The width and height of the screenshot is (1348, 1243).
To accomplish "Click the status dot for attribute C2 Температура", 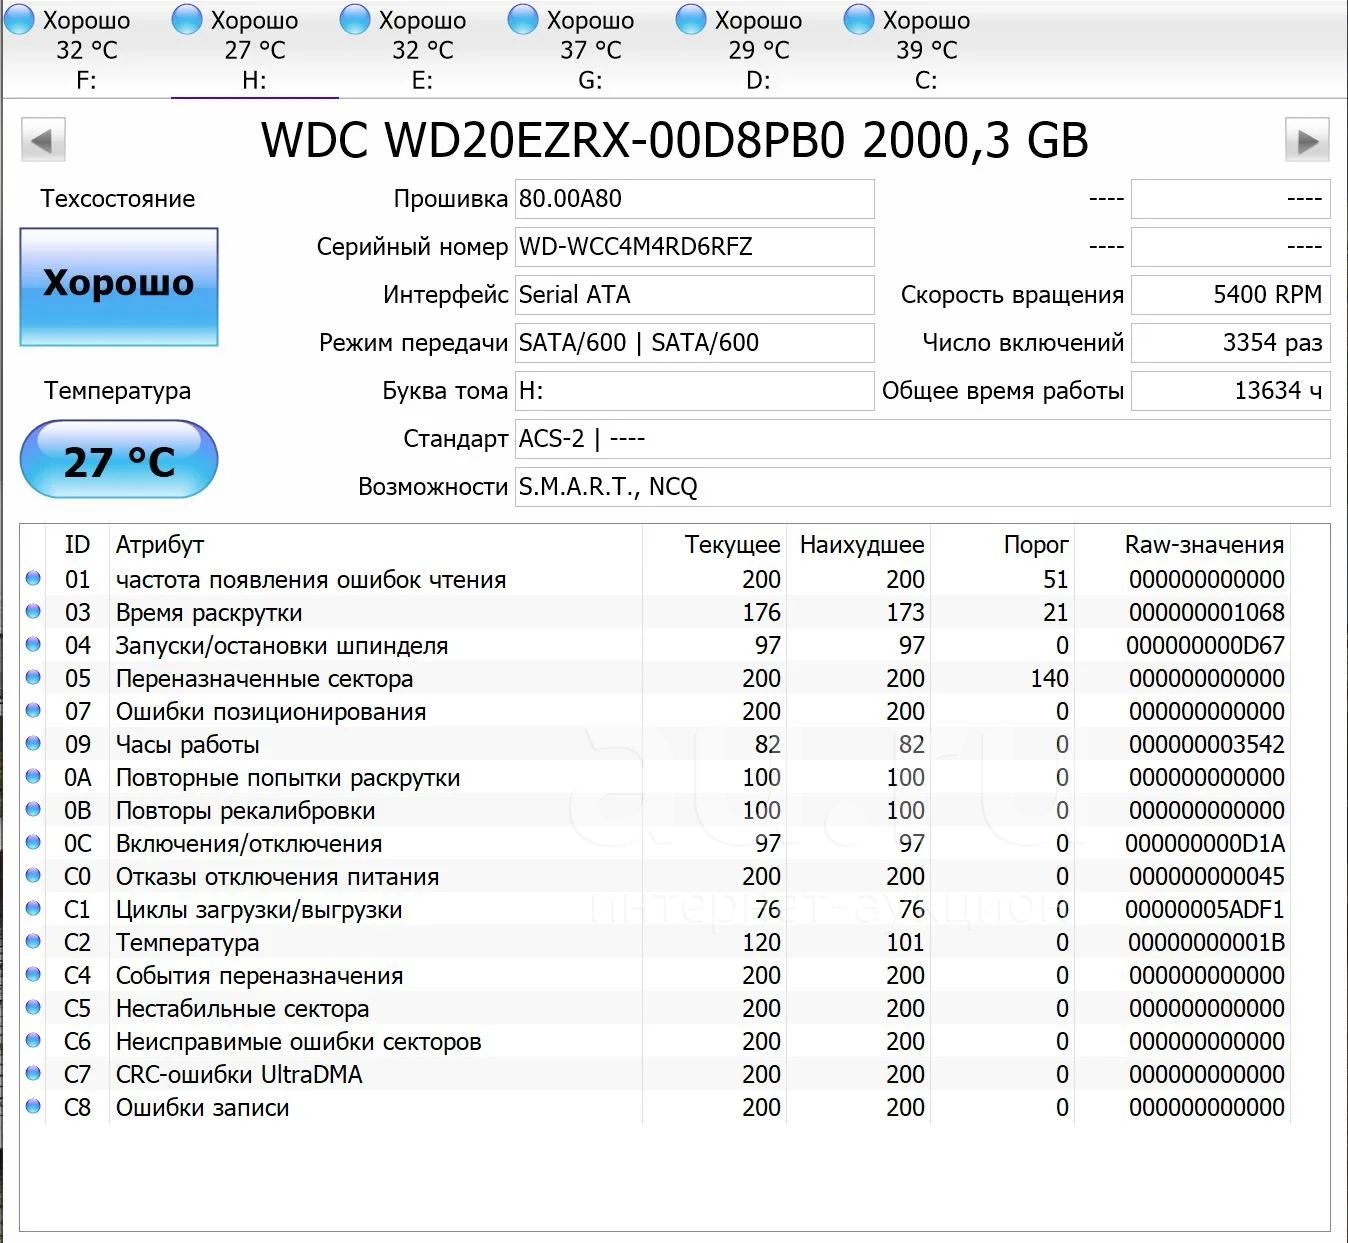I will coord(33,941).
